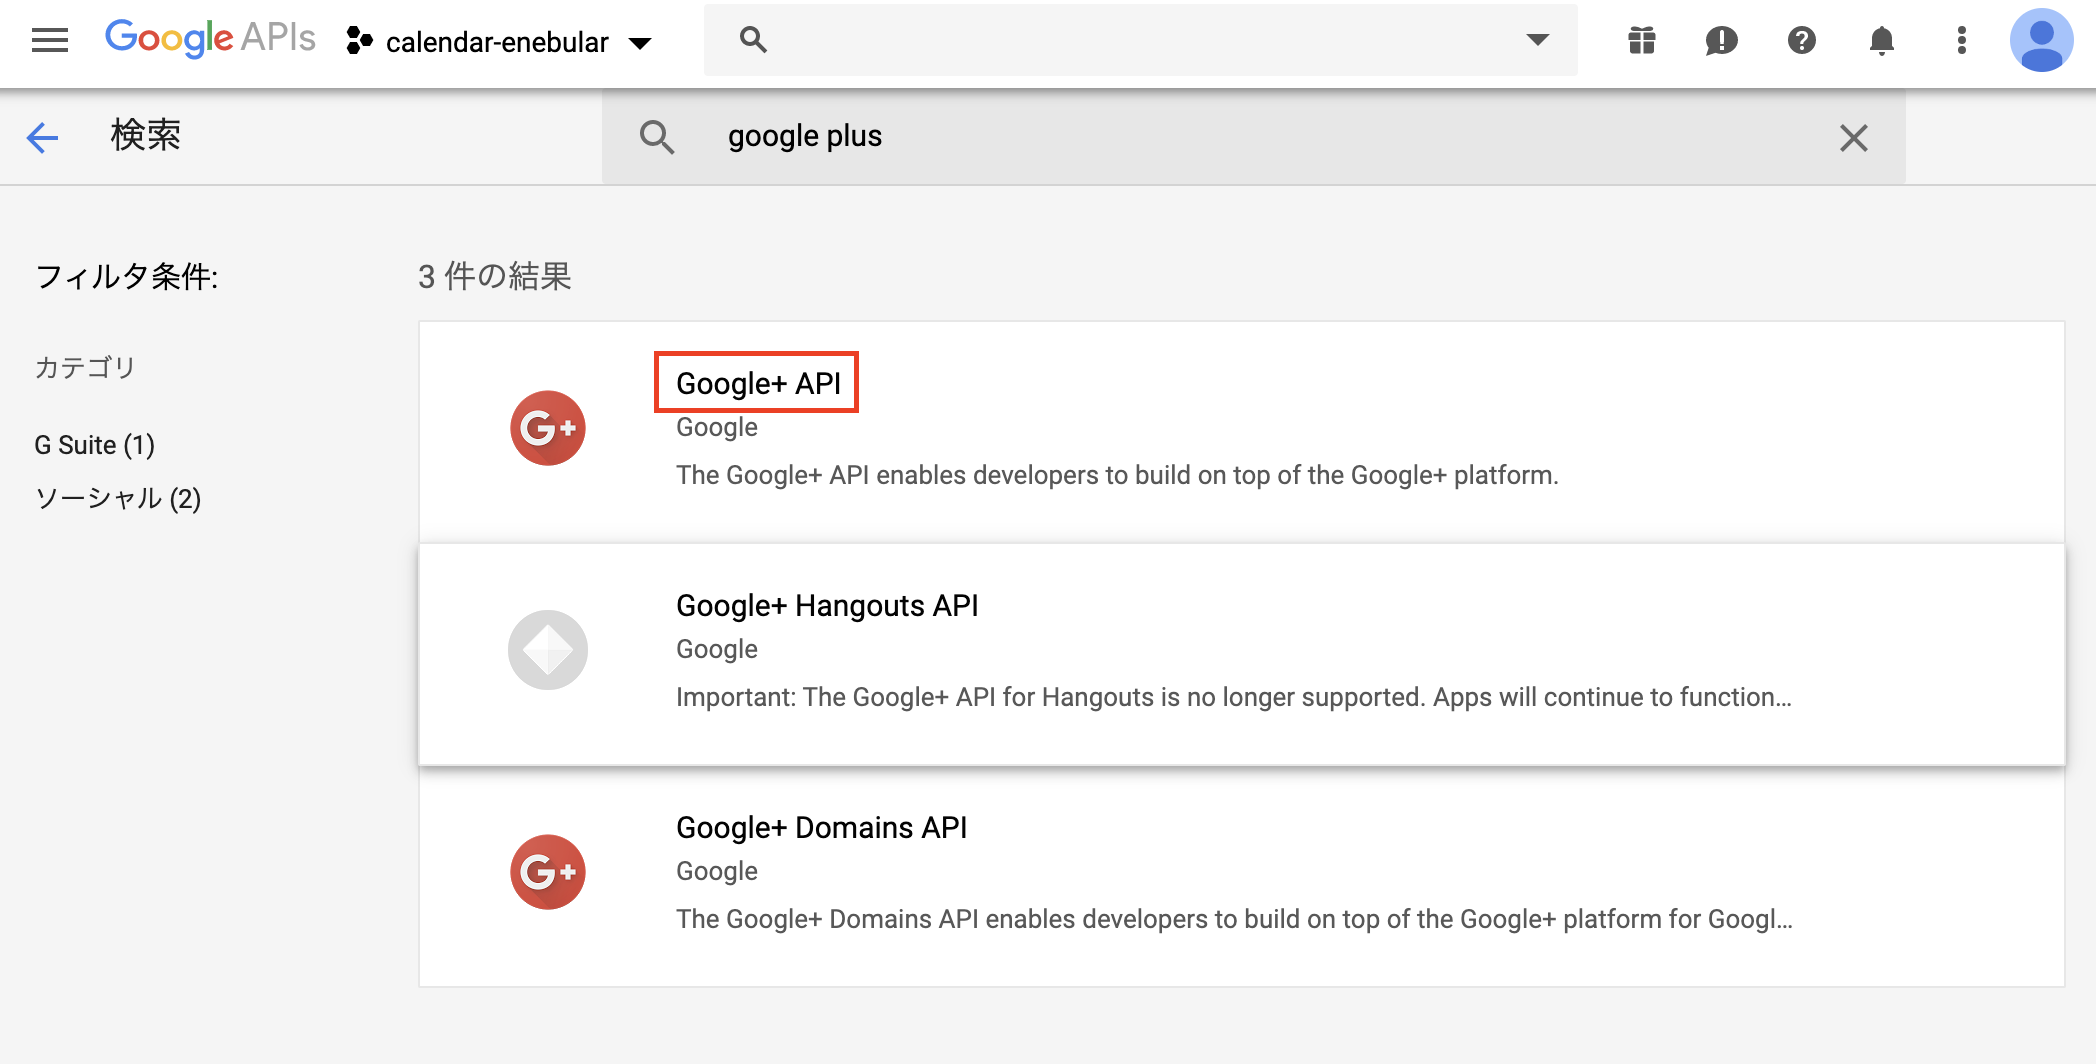Screen dimensions: 2096x1064
Task: Go back with the blue arrow
Action: tap(43, 137)
